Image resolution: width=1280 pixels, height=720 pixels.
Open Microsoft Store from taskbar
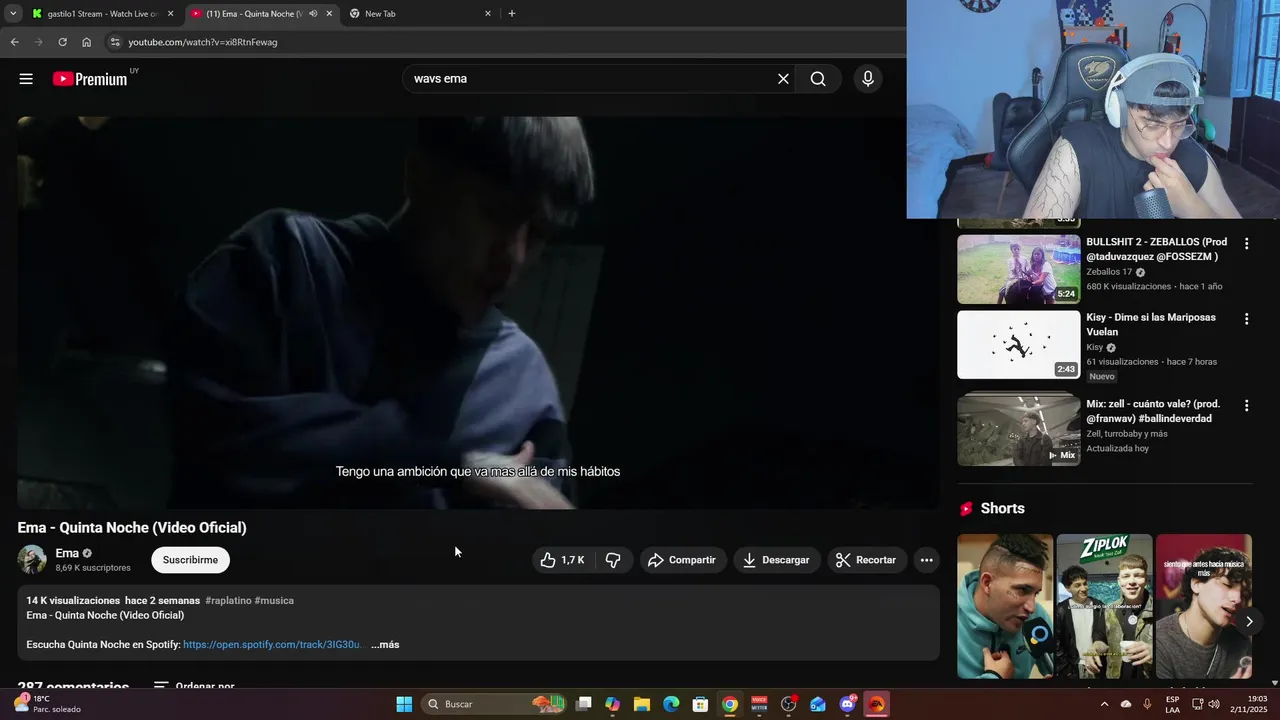[701, 704]
